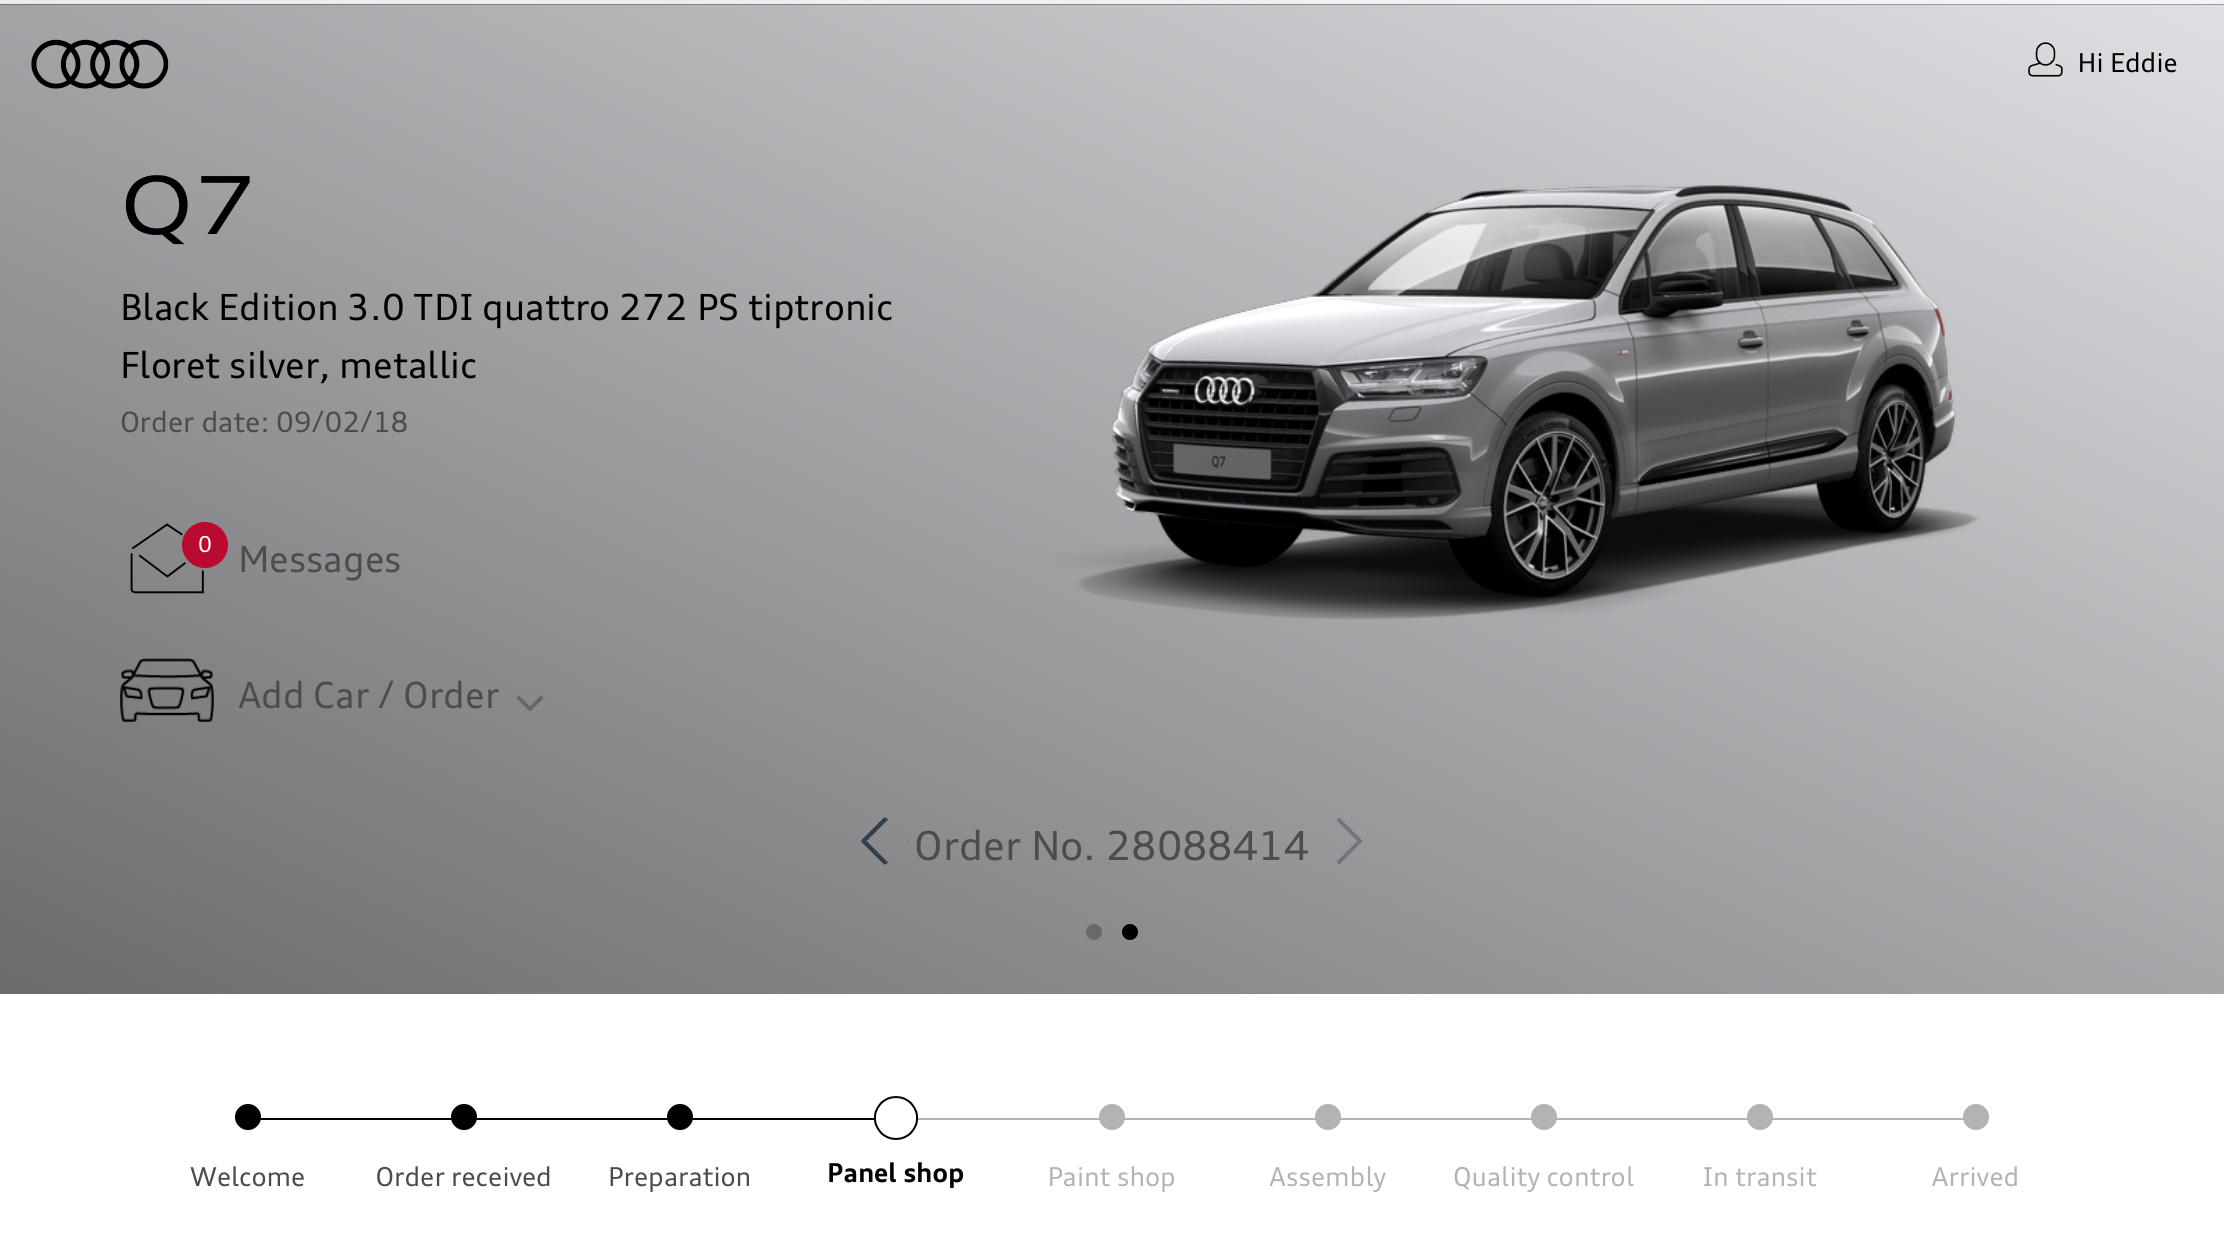
Task: Open the Messages link
Action: [x=320, y=560]
